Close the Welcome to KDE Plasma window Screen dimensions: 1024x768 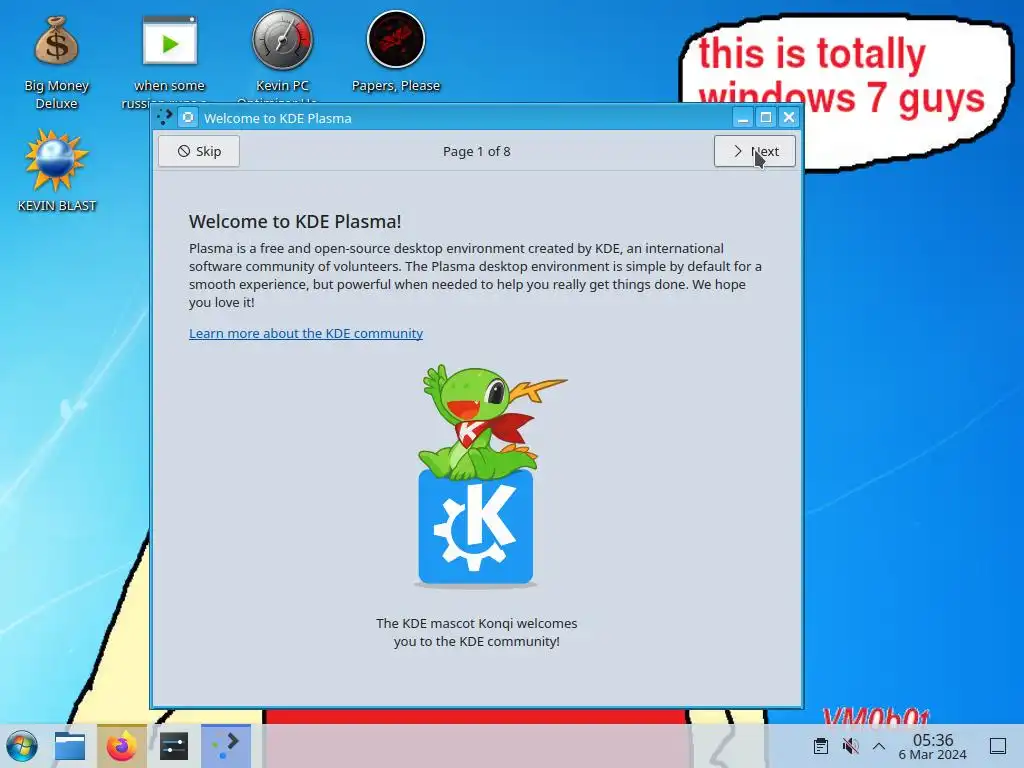point(789,118)
